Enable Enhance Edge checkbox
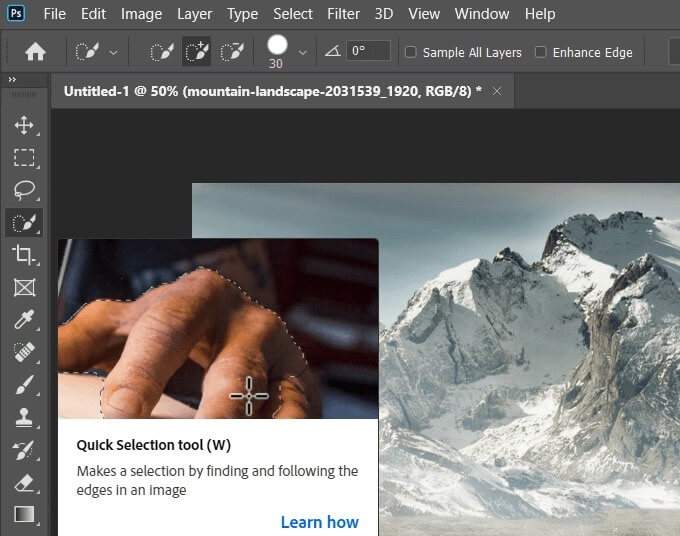 coord(540,52)
